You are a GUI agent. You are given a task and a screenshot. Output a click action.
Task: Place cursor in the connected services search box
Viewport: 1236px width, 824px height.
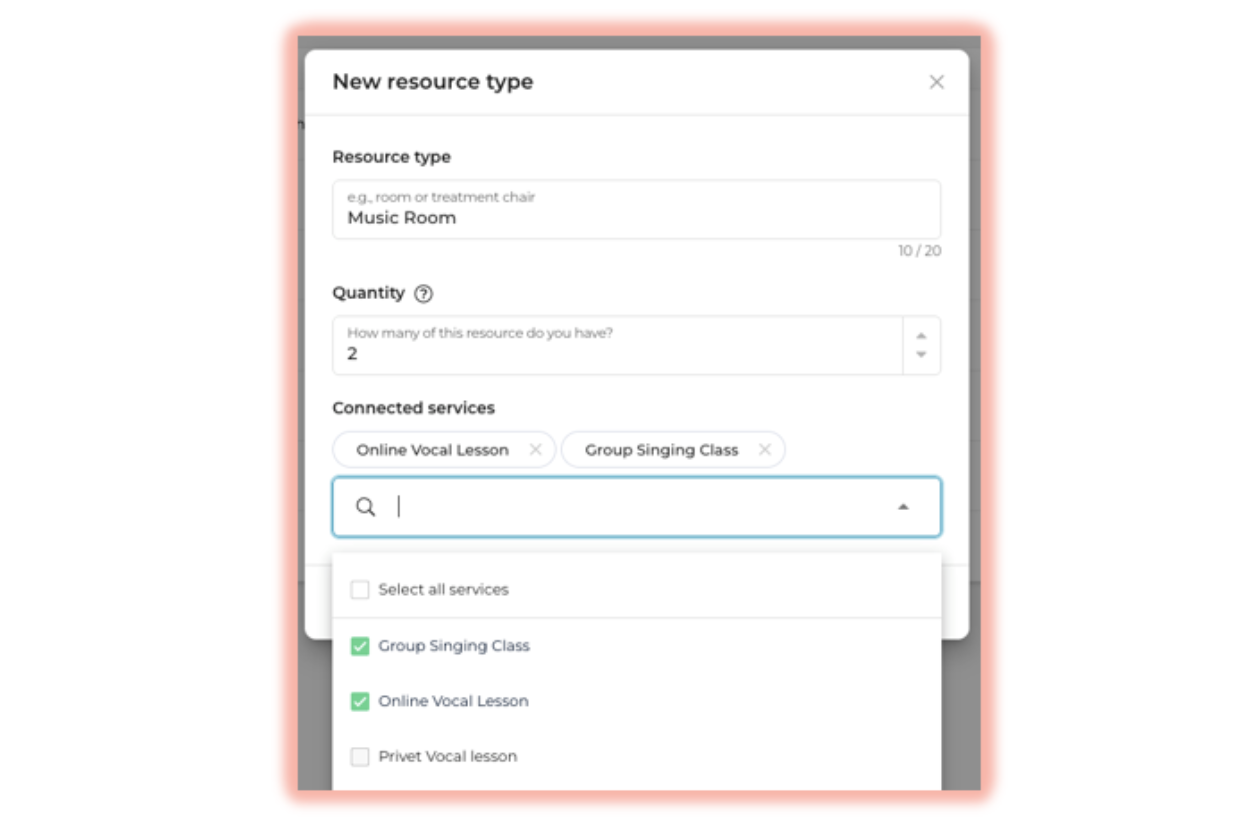click(640, 507)
